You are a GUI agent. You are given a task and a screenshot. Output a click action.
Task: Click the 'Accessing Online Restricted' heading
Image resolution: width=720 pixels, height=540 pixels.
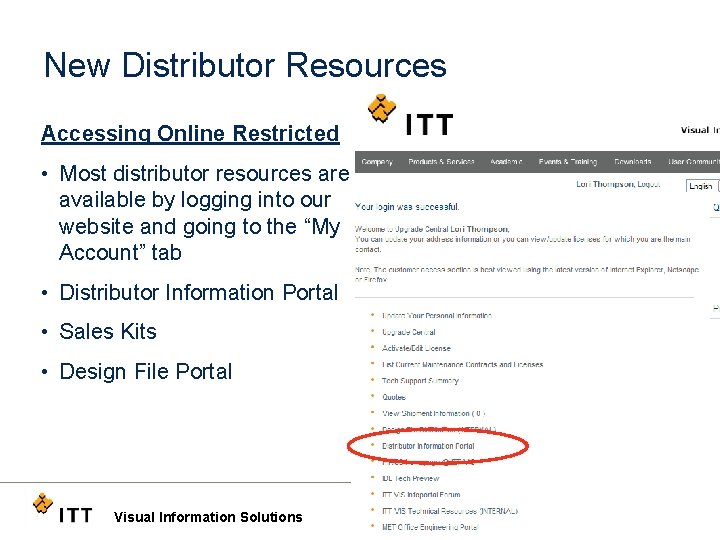click(x=190, y=133)
